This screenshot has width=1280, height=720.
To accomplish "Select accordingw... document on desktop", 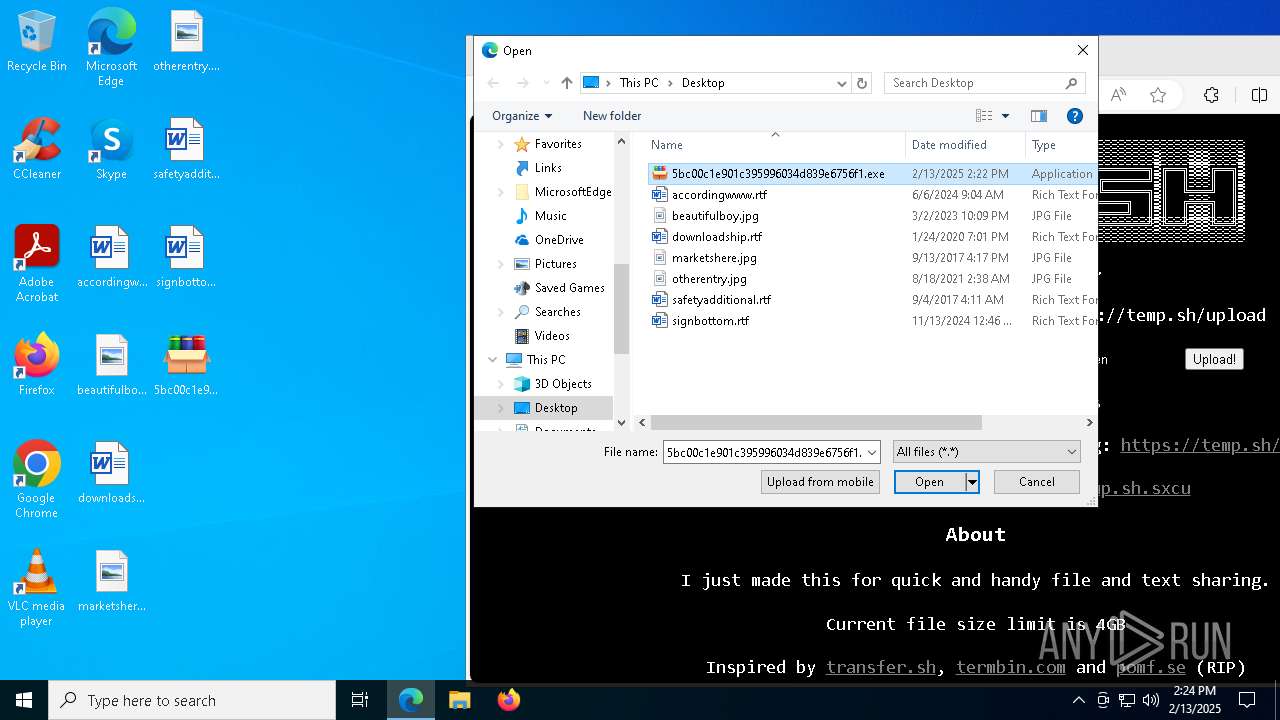I will click(x=111, y=258).
